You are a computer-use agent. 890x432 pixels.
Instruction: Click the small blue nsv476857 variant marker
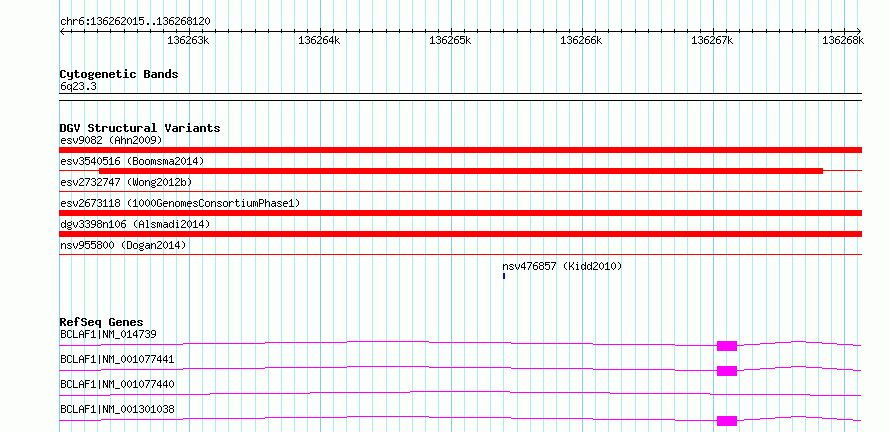click(503, 276)
